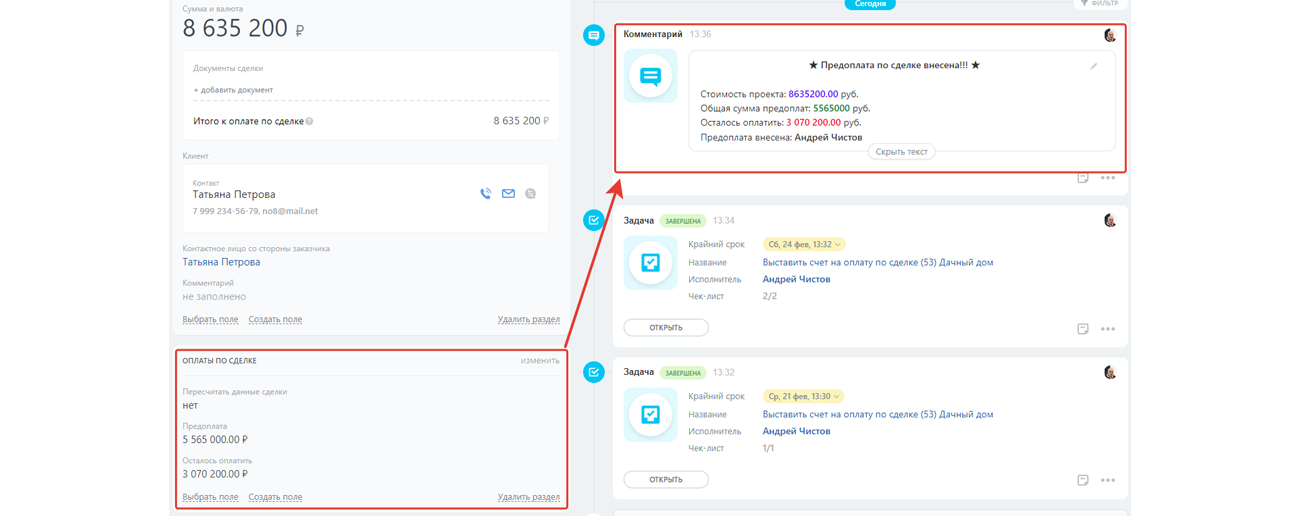Open the Фильтр timeline filter
The height and width of the screenshot is (516, 1300).
coord(1098,4)
